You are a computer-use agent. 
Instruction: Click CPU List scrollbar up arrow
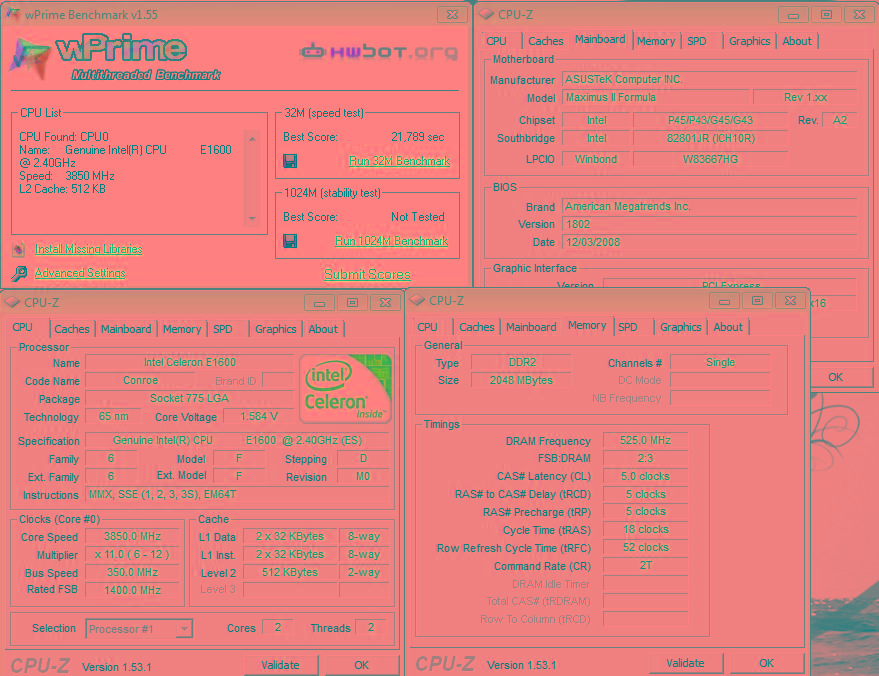tap(252, 138)
